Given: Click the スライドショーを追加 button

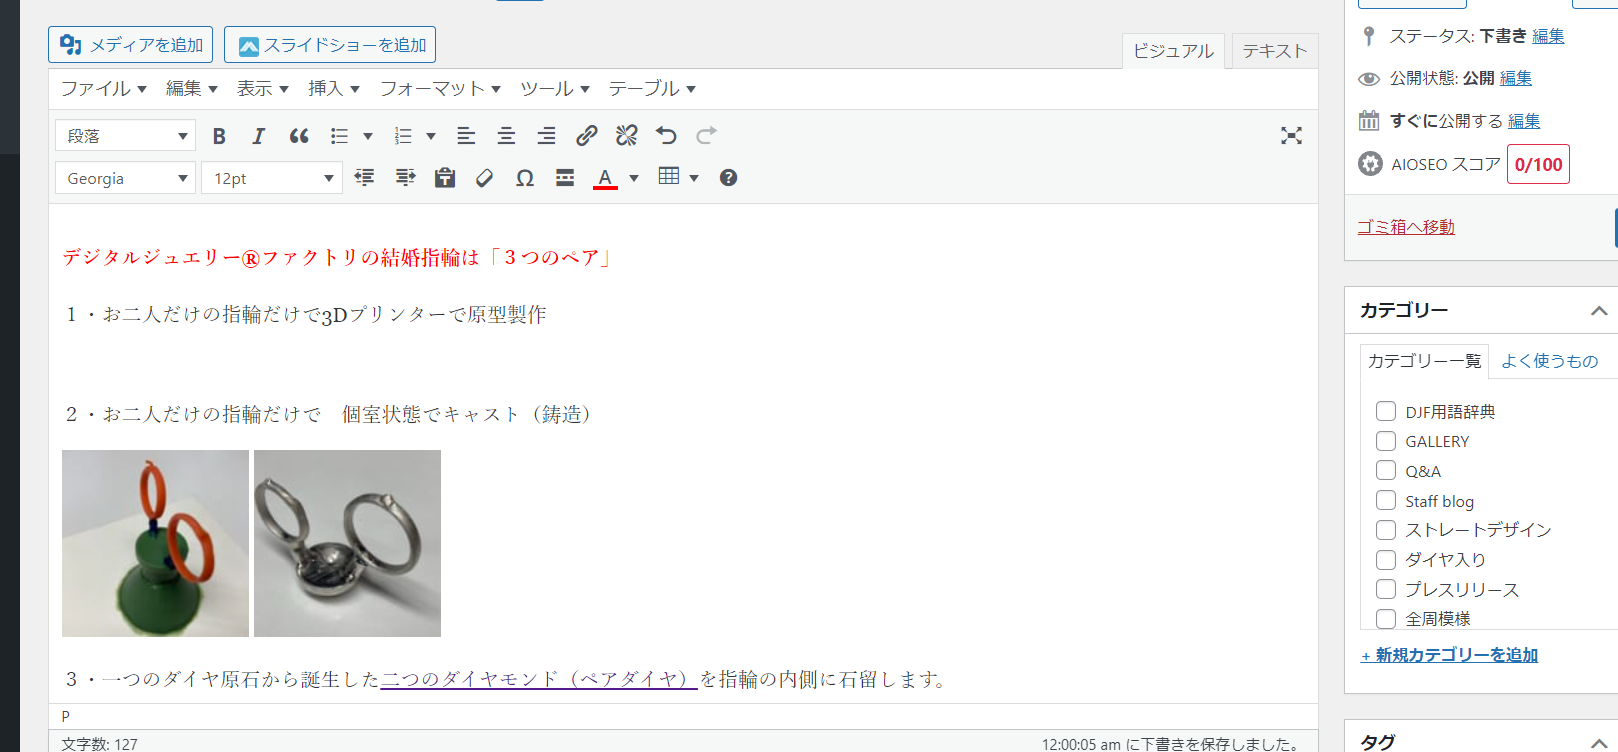Looking at the screenshot, I should (x=330, y=45).
